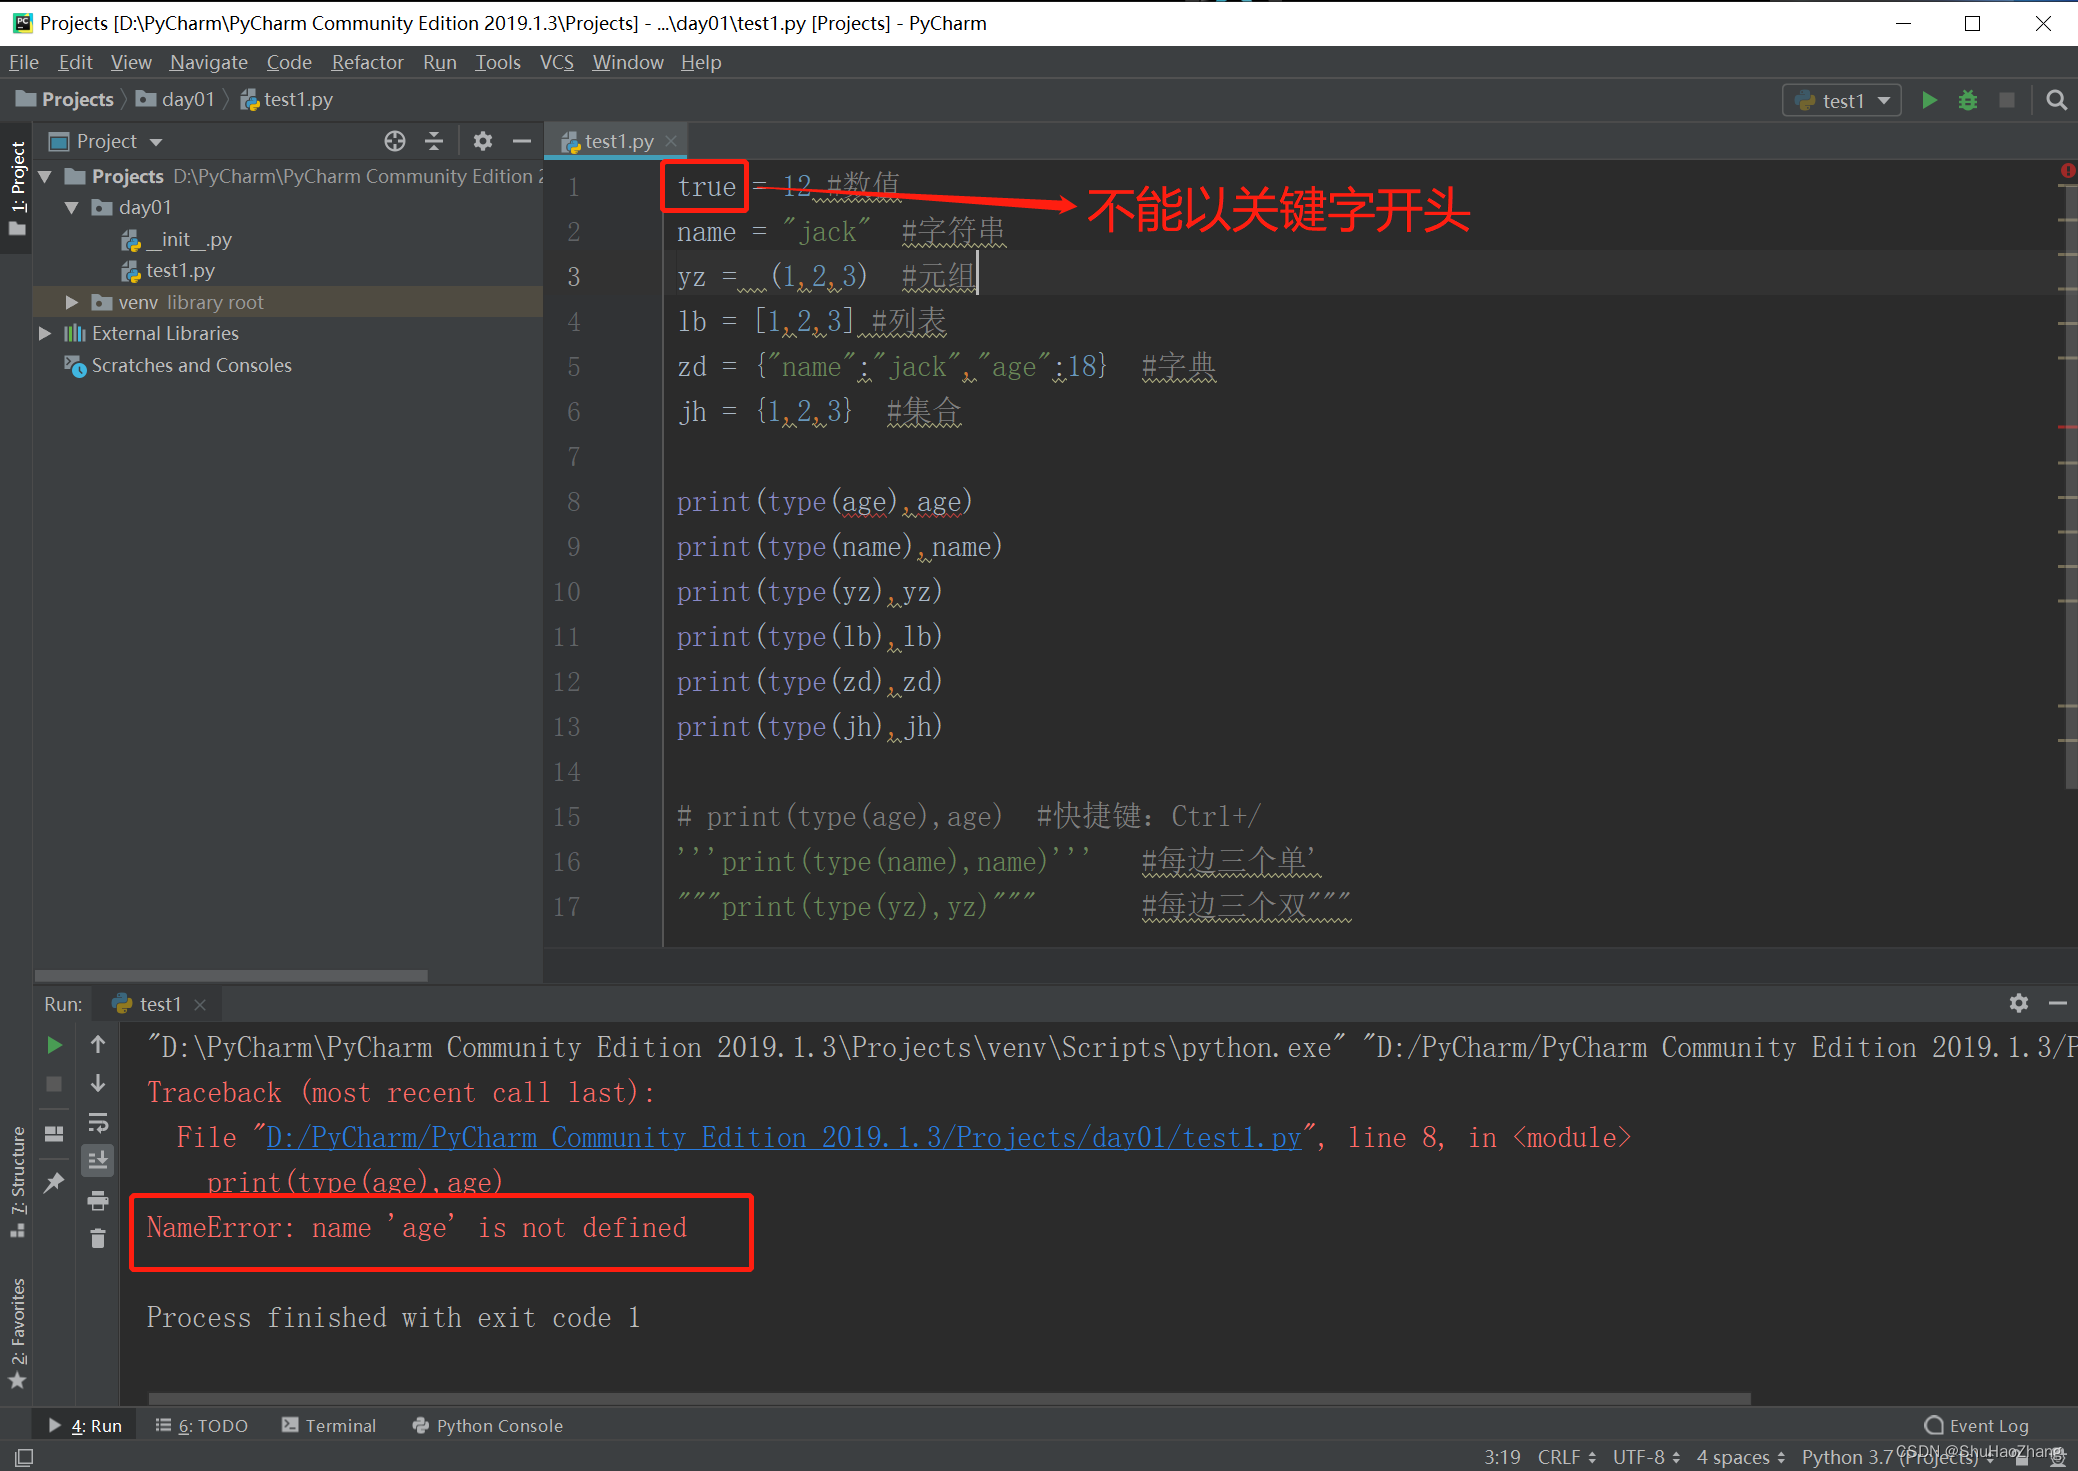Rerun test1 with green arrow in Run panel

point(55,1045)
